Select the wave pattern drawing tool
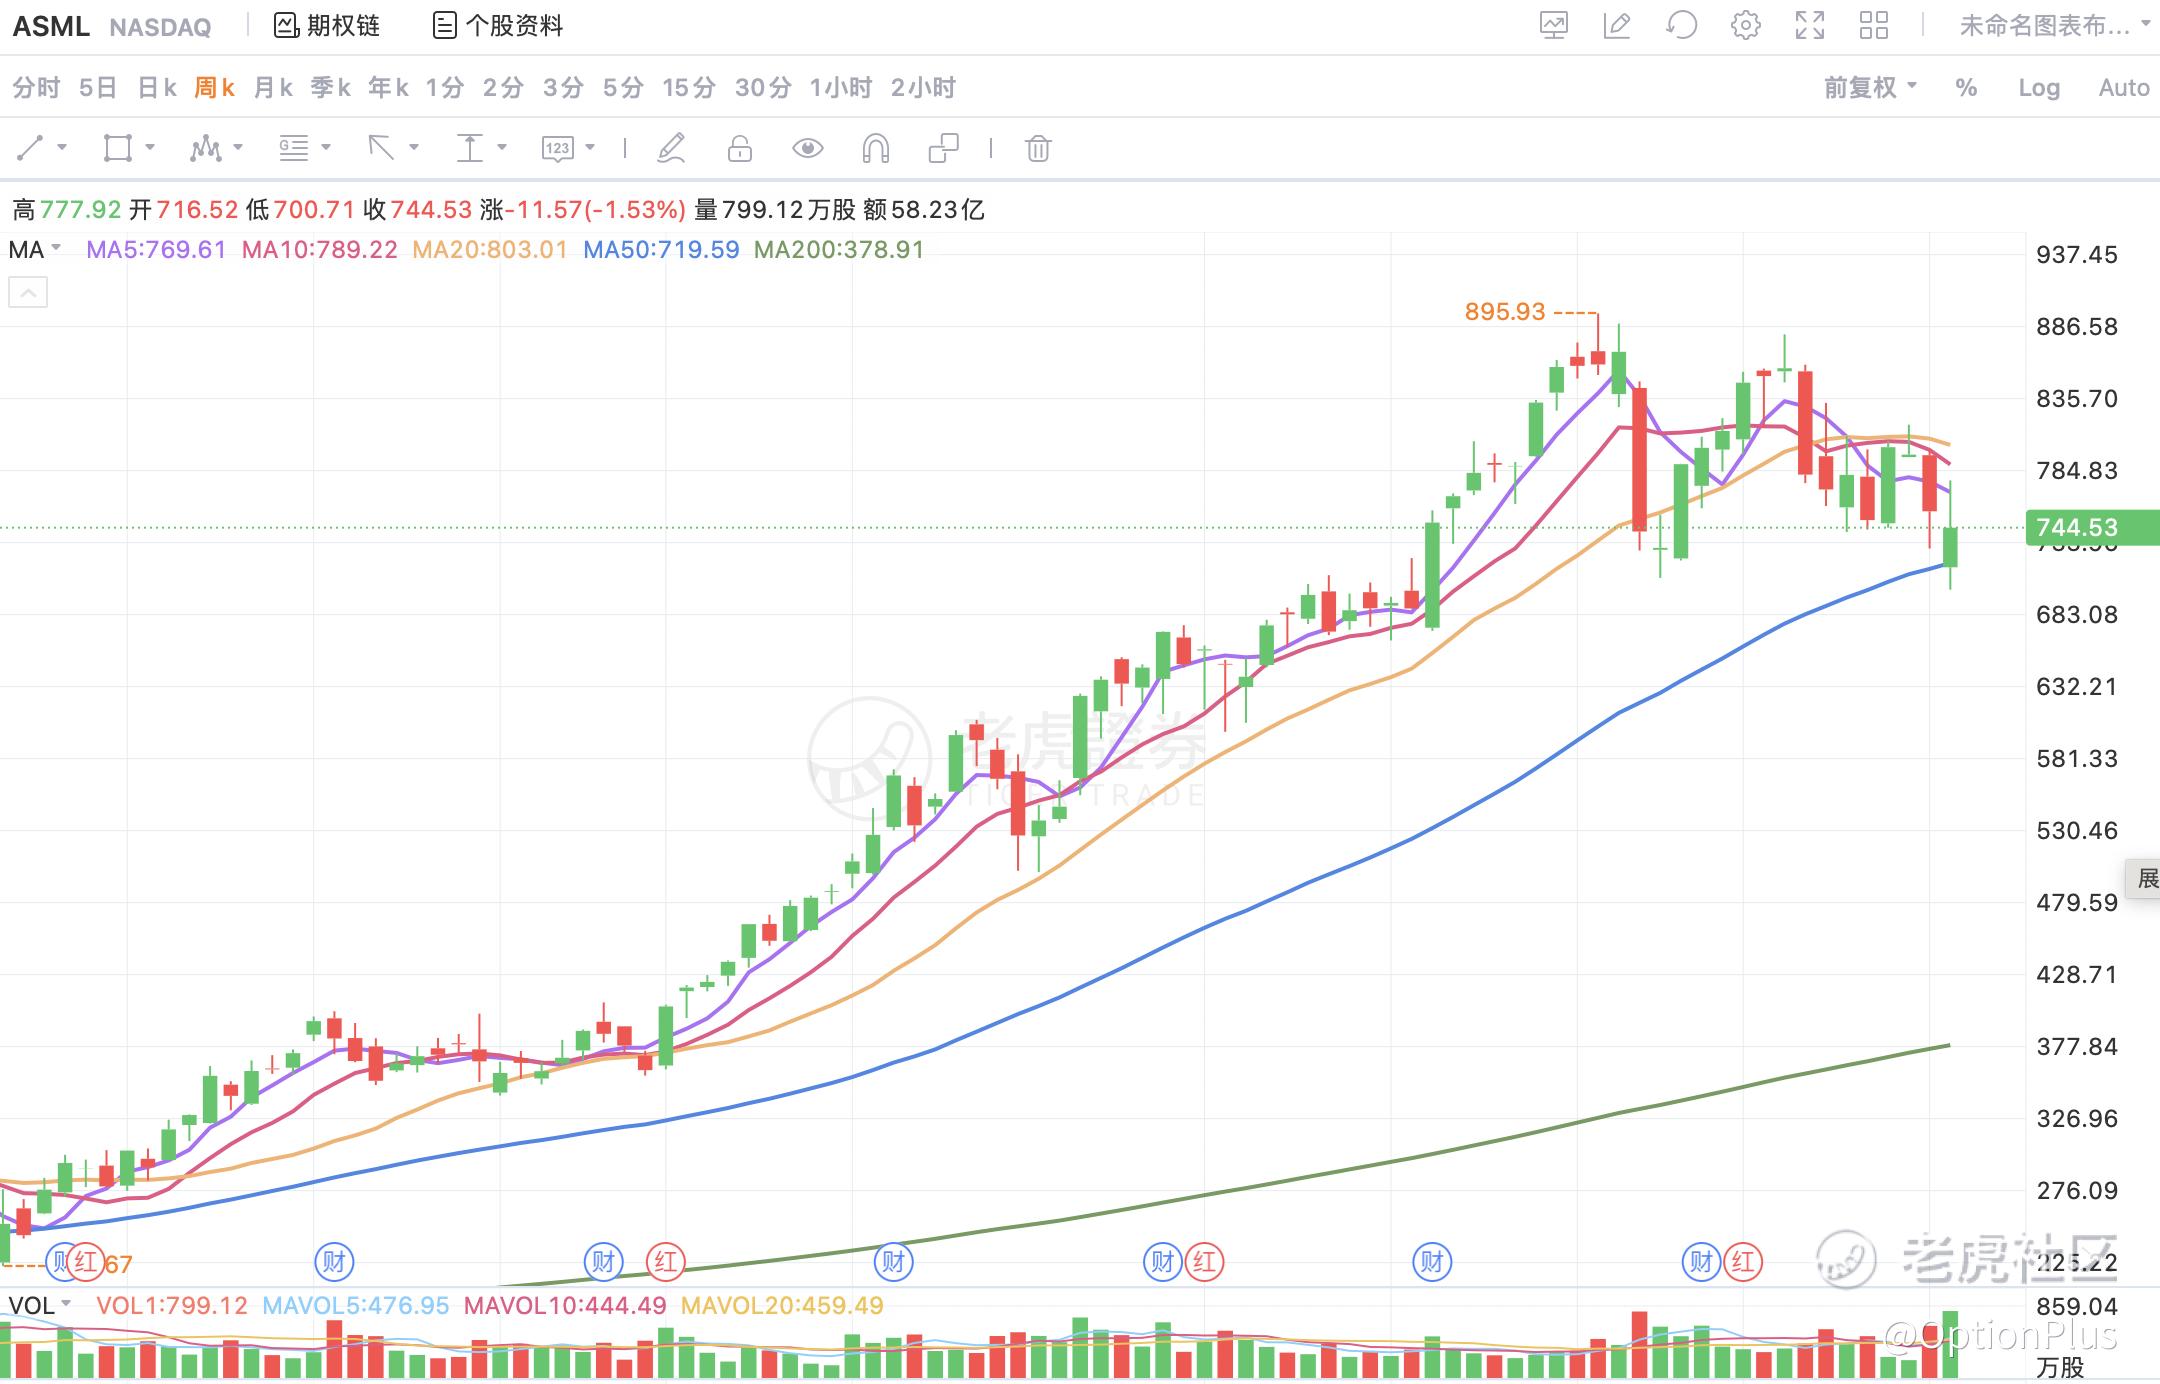Screen dimensions: 2160x1384 [206, 149]
